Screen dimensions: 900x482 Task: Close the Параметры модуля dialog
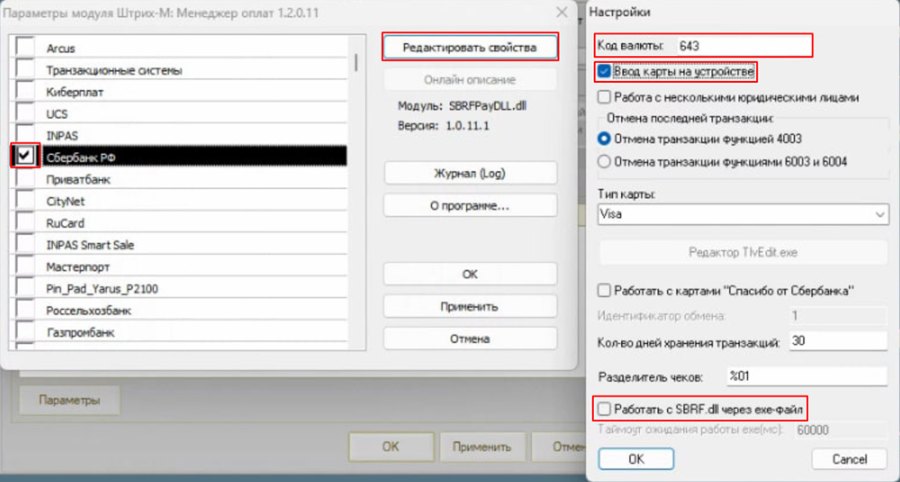562,12
